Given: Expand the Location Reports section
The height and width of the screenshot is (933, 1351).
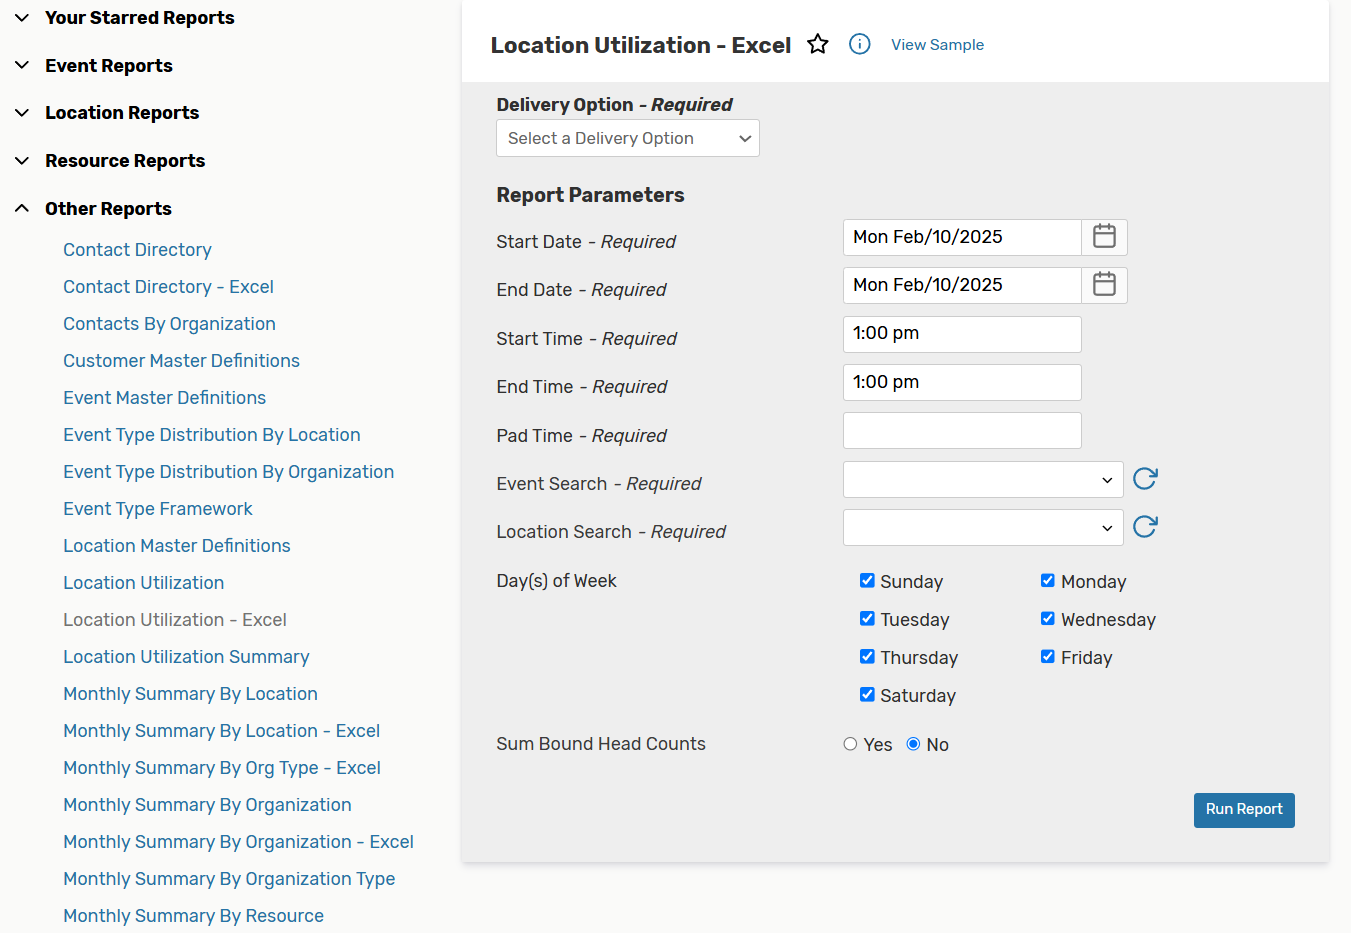Looking at the screenshot, I should (x=22, y=112).
